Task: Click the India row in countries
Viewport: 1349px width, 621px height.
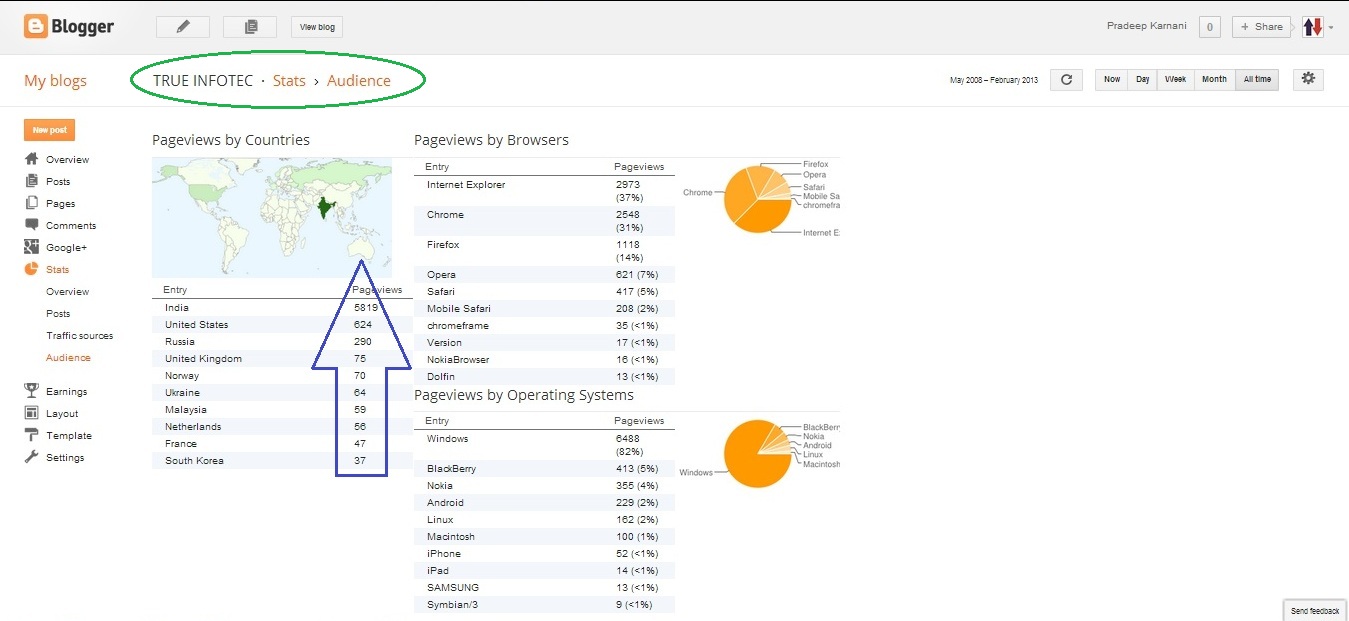Action: tap(282, 308)
